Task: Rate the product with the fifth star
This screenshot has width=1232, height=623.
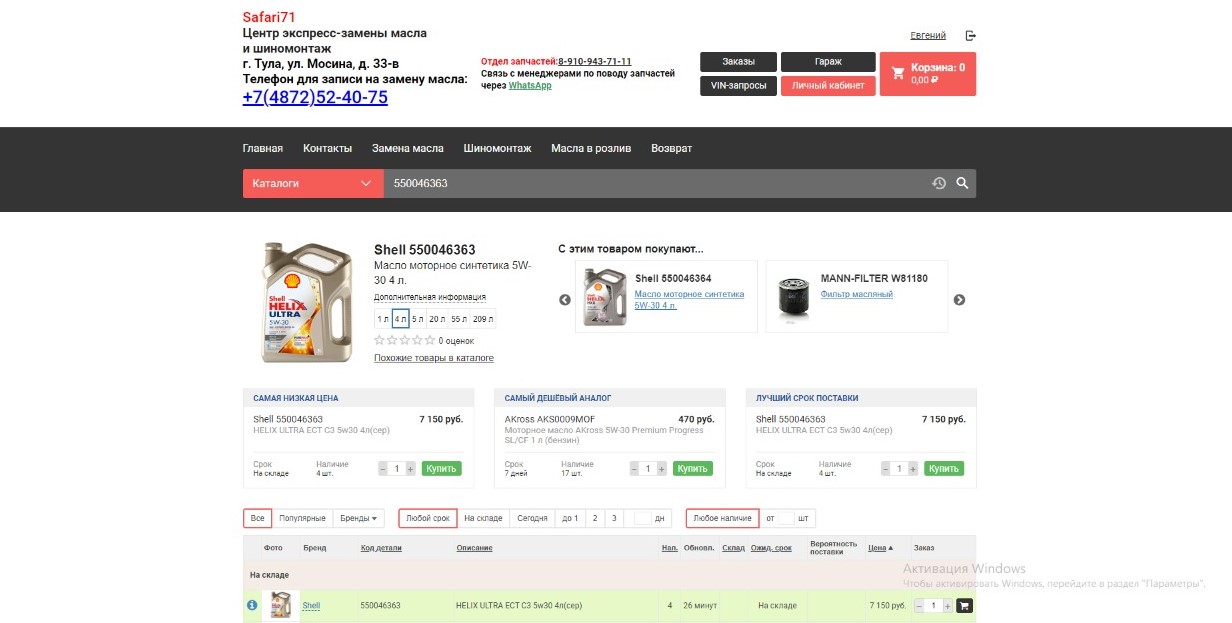Action: [x=431, y=340]
